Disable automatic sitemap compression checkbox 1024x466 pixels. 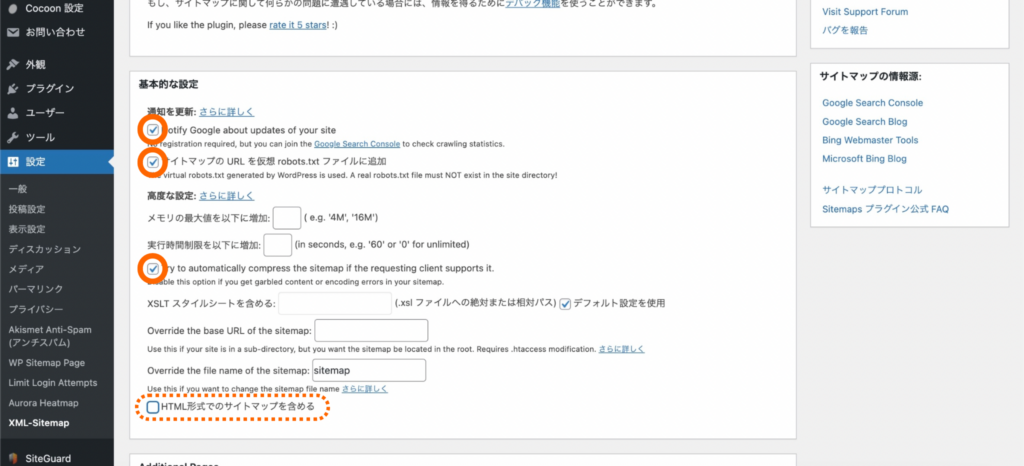click(x=152, y=269)
